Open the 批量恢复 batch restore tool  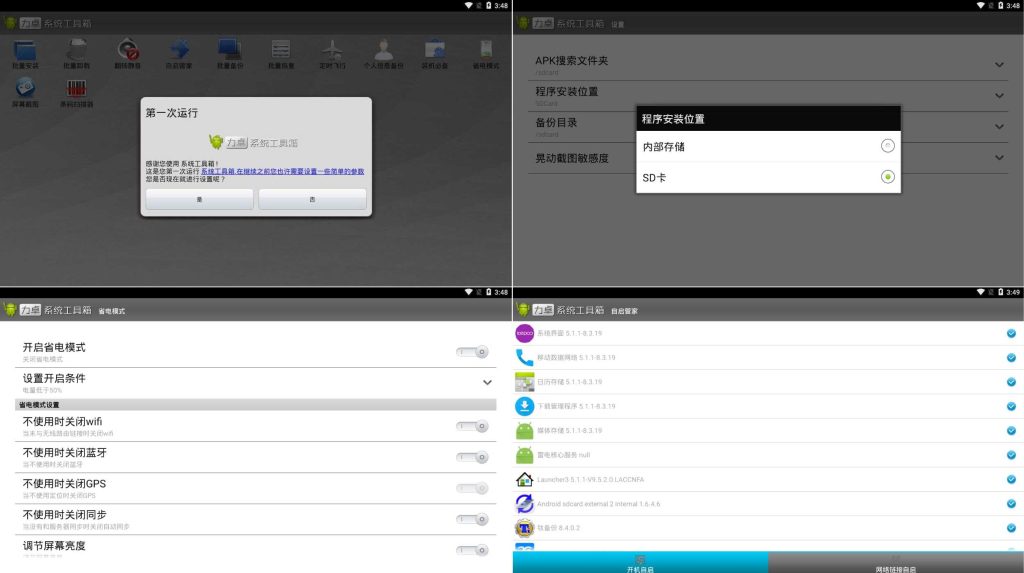(x=281, y=52)
